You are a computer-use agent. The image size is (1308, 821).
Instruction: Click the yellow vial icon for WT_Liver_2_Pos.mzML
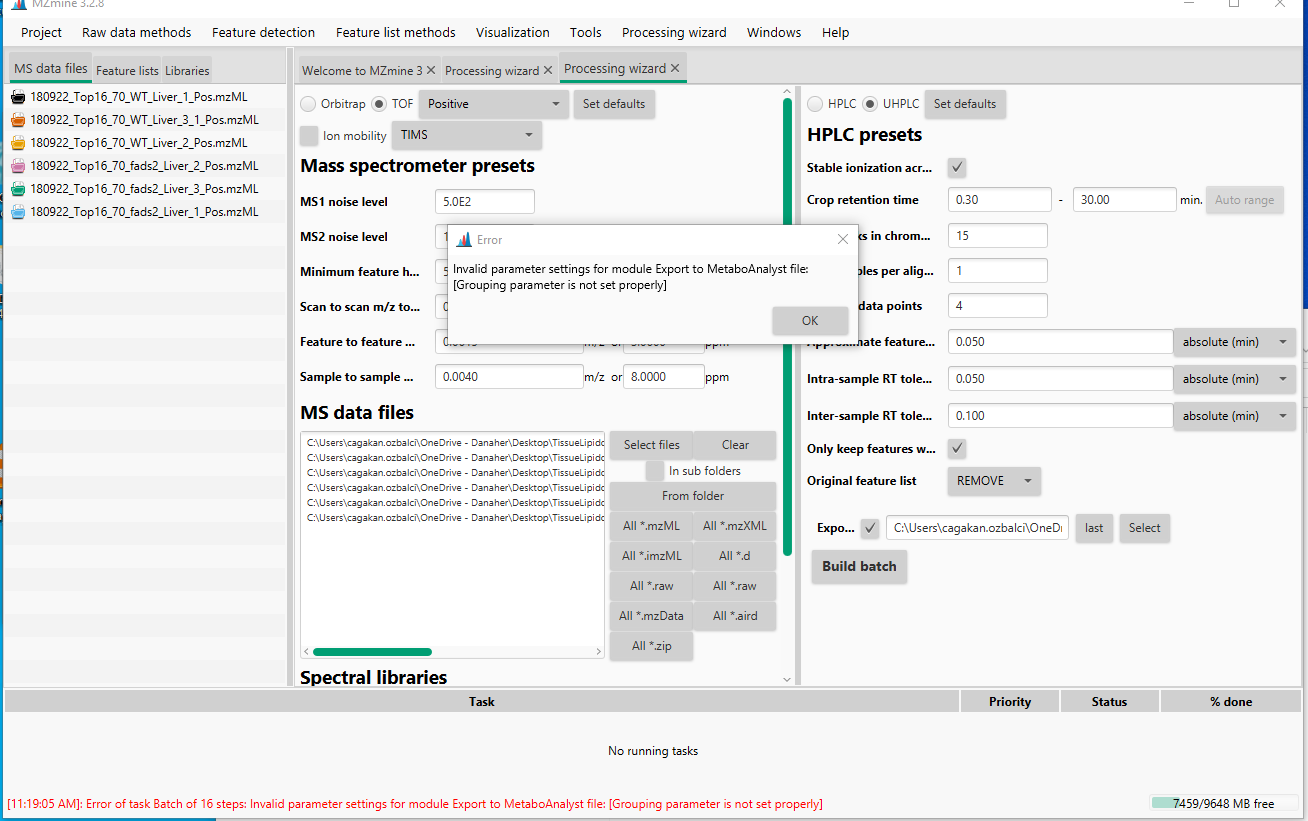click(17, 142)
